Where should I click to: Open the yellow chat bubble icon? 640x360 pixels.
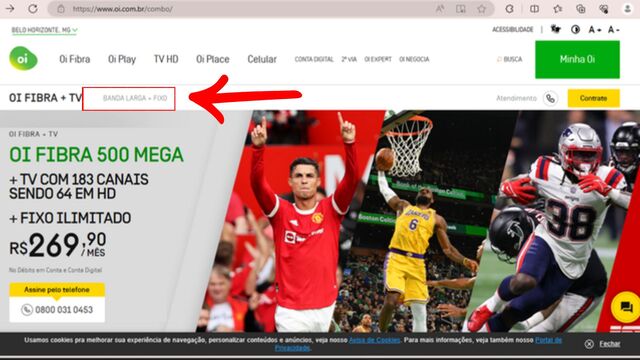tap(625, 307)
